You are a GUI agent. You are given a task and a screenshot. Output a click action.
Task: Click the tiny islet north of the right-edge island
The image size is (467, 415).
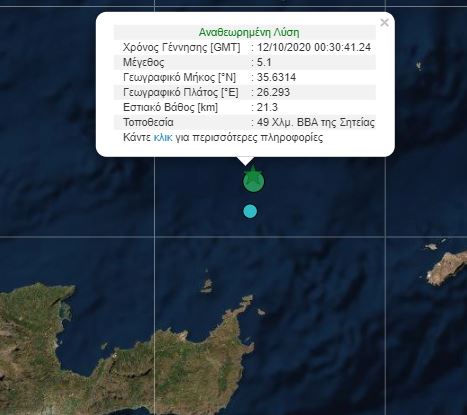click(x=431, y=247)
